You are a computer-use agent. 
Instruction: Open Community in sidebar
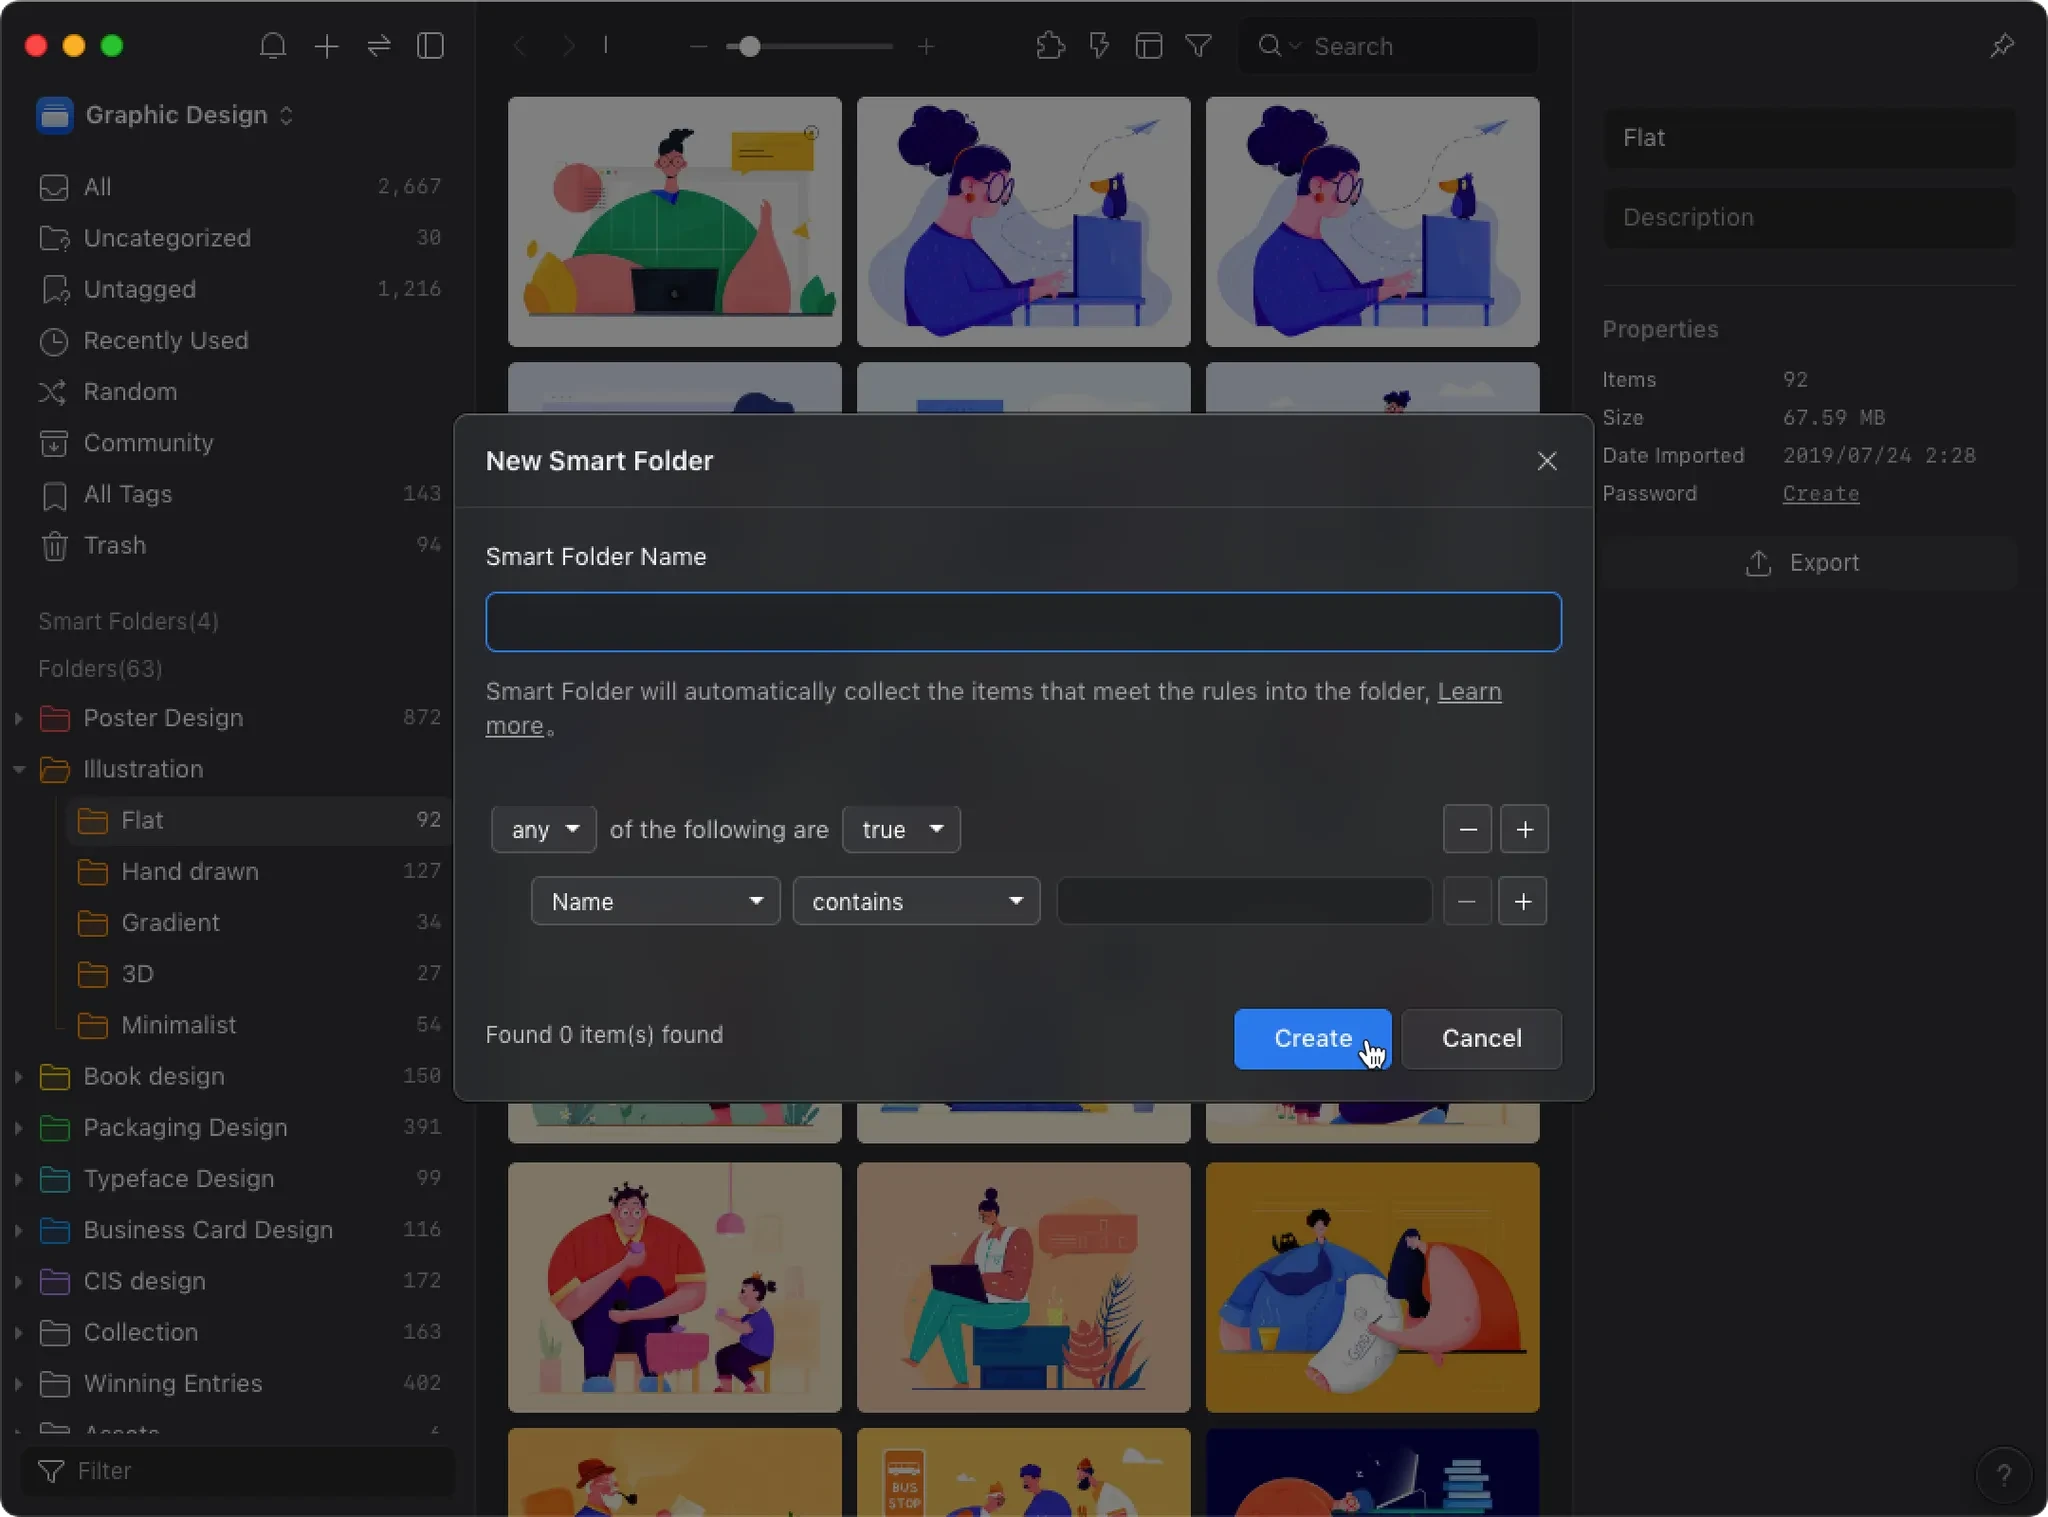click(x=240, y=443)
